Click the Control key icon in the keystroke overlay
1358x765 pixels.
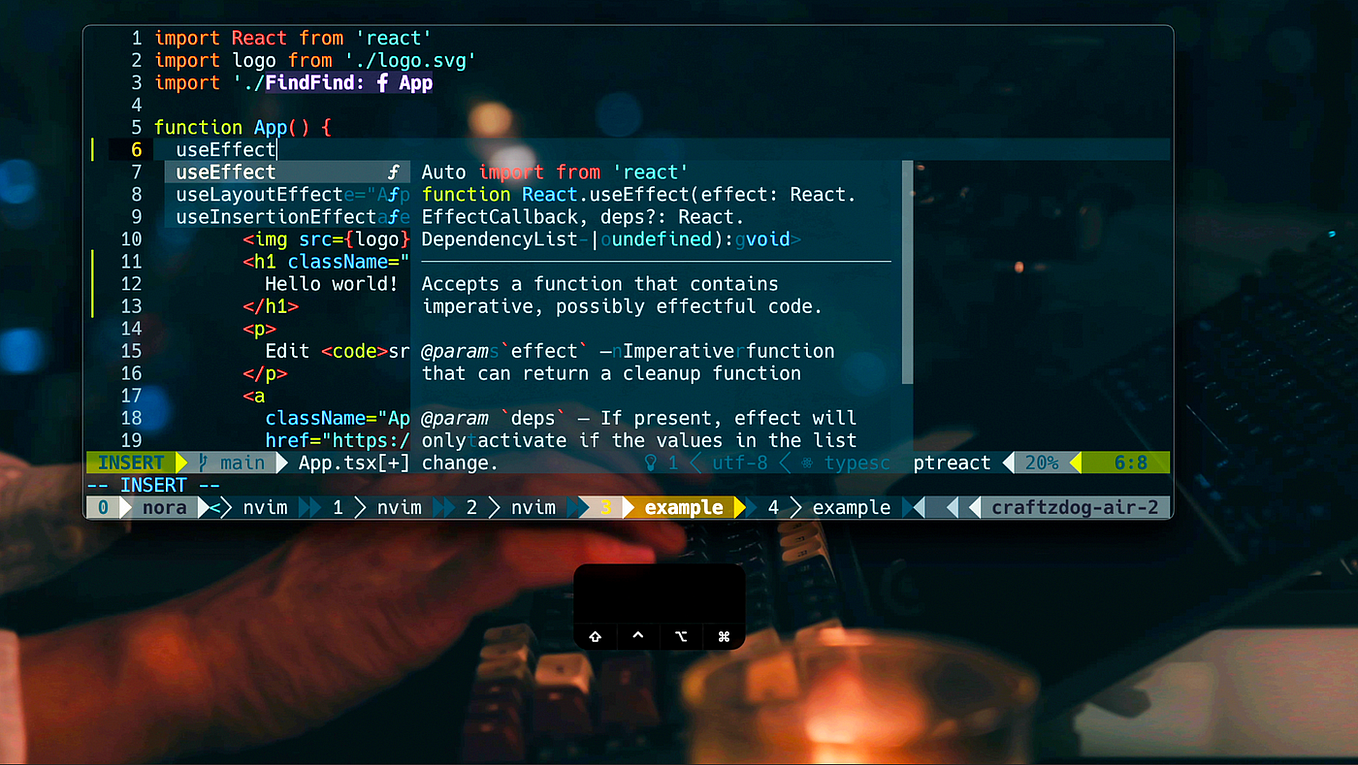pos(637,636)
